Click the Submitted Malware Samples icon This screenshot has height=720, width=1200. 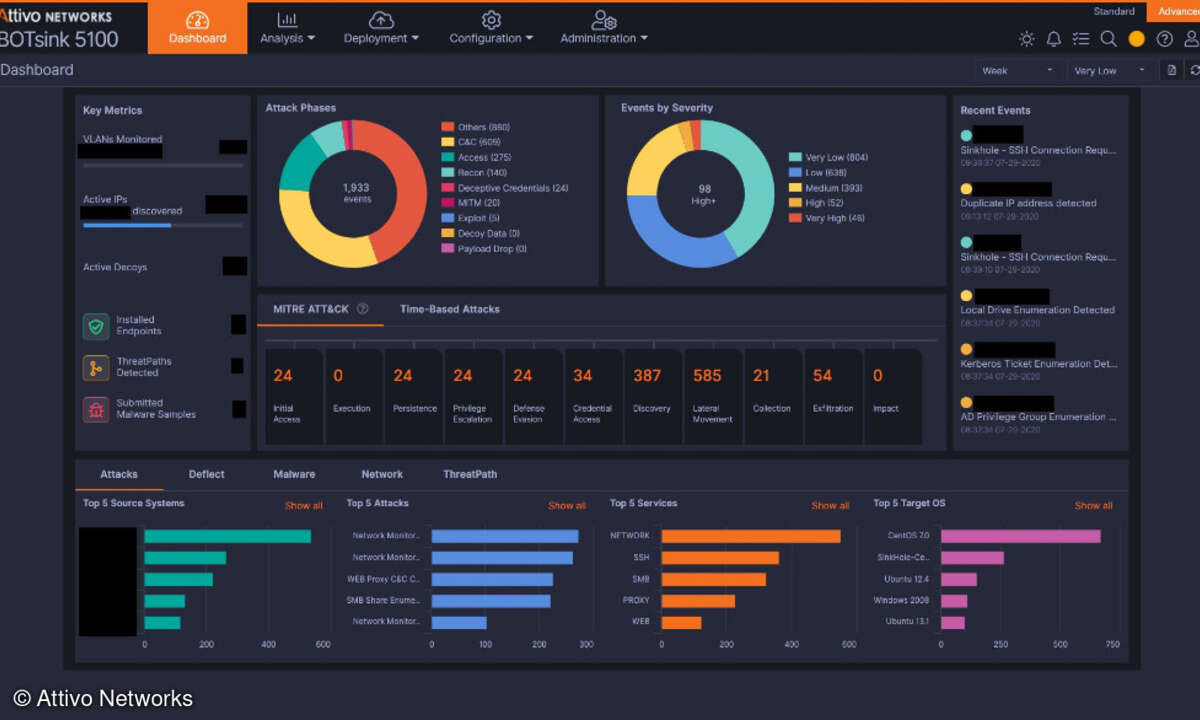[x=96, y=409]
